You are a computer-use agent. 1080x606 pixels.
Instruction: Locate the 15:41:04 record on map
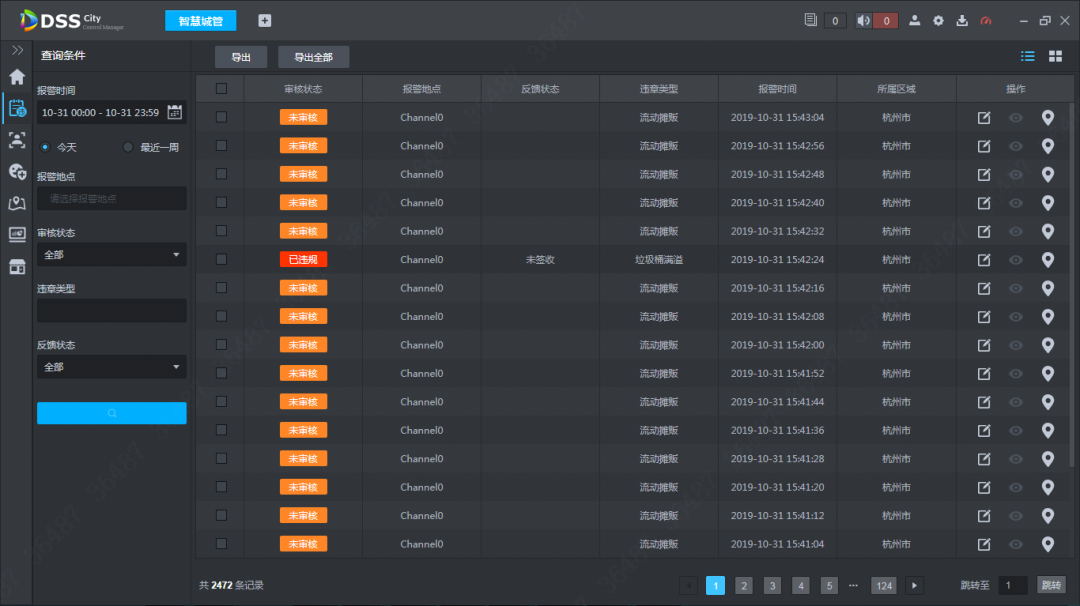(1048, 544)
